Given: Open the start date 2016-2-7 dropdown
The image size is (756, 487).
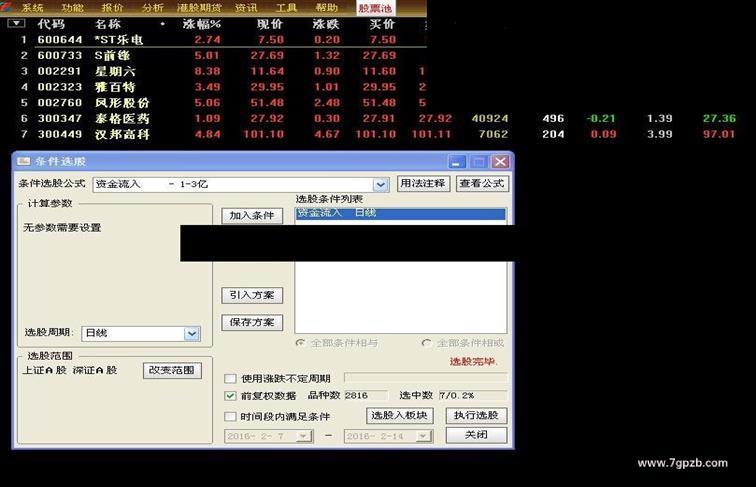Looking at the screenshot, I should coord(304,436).
